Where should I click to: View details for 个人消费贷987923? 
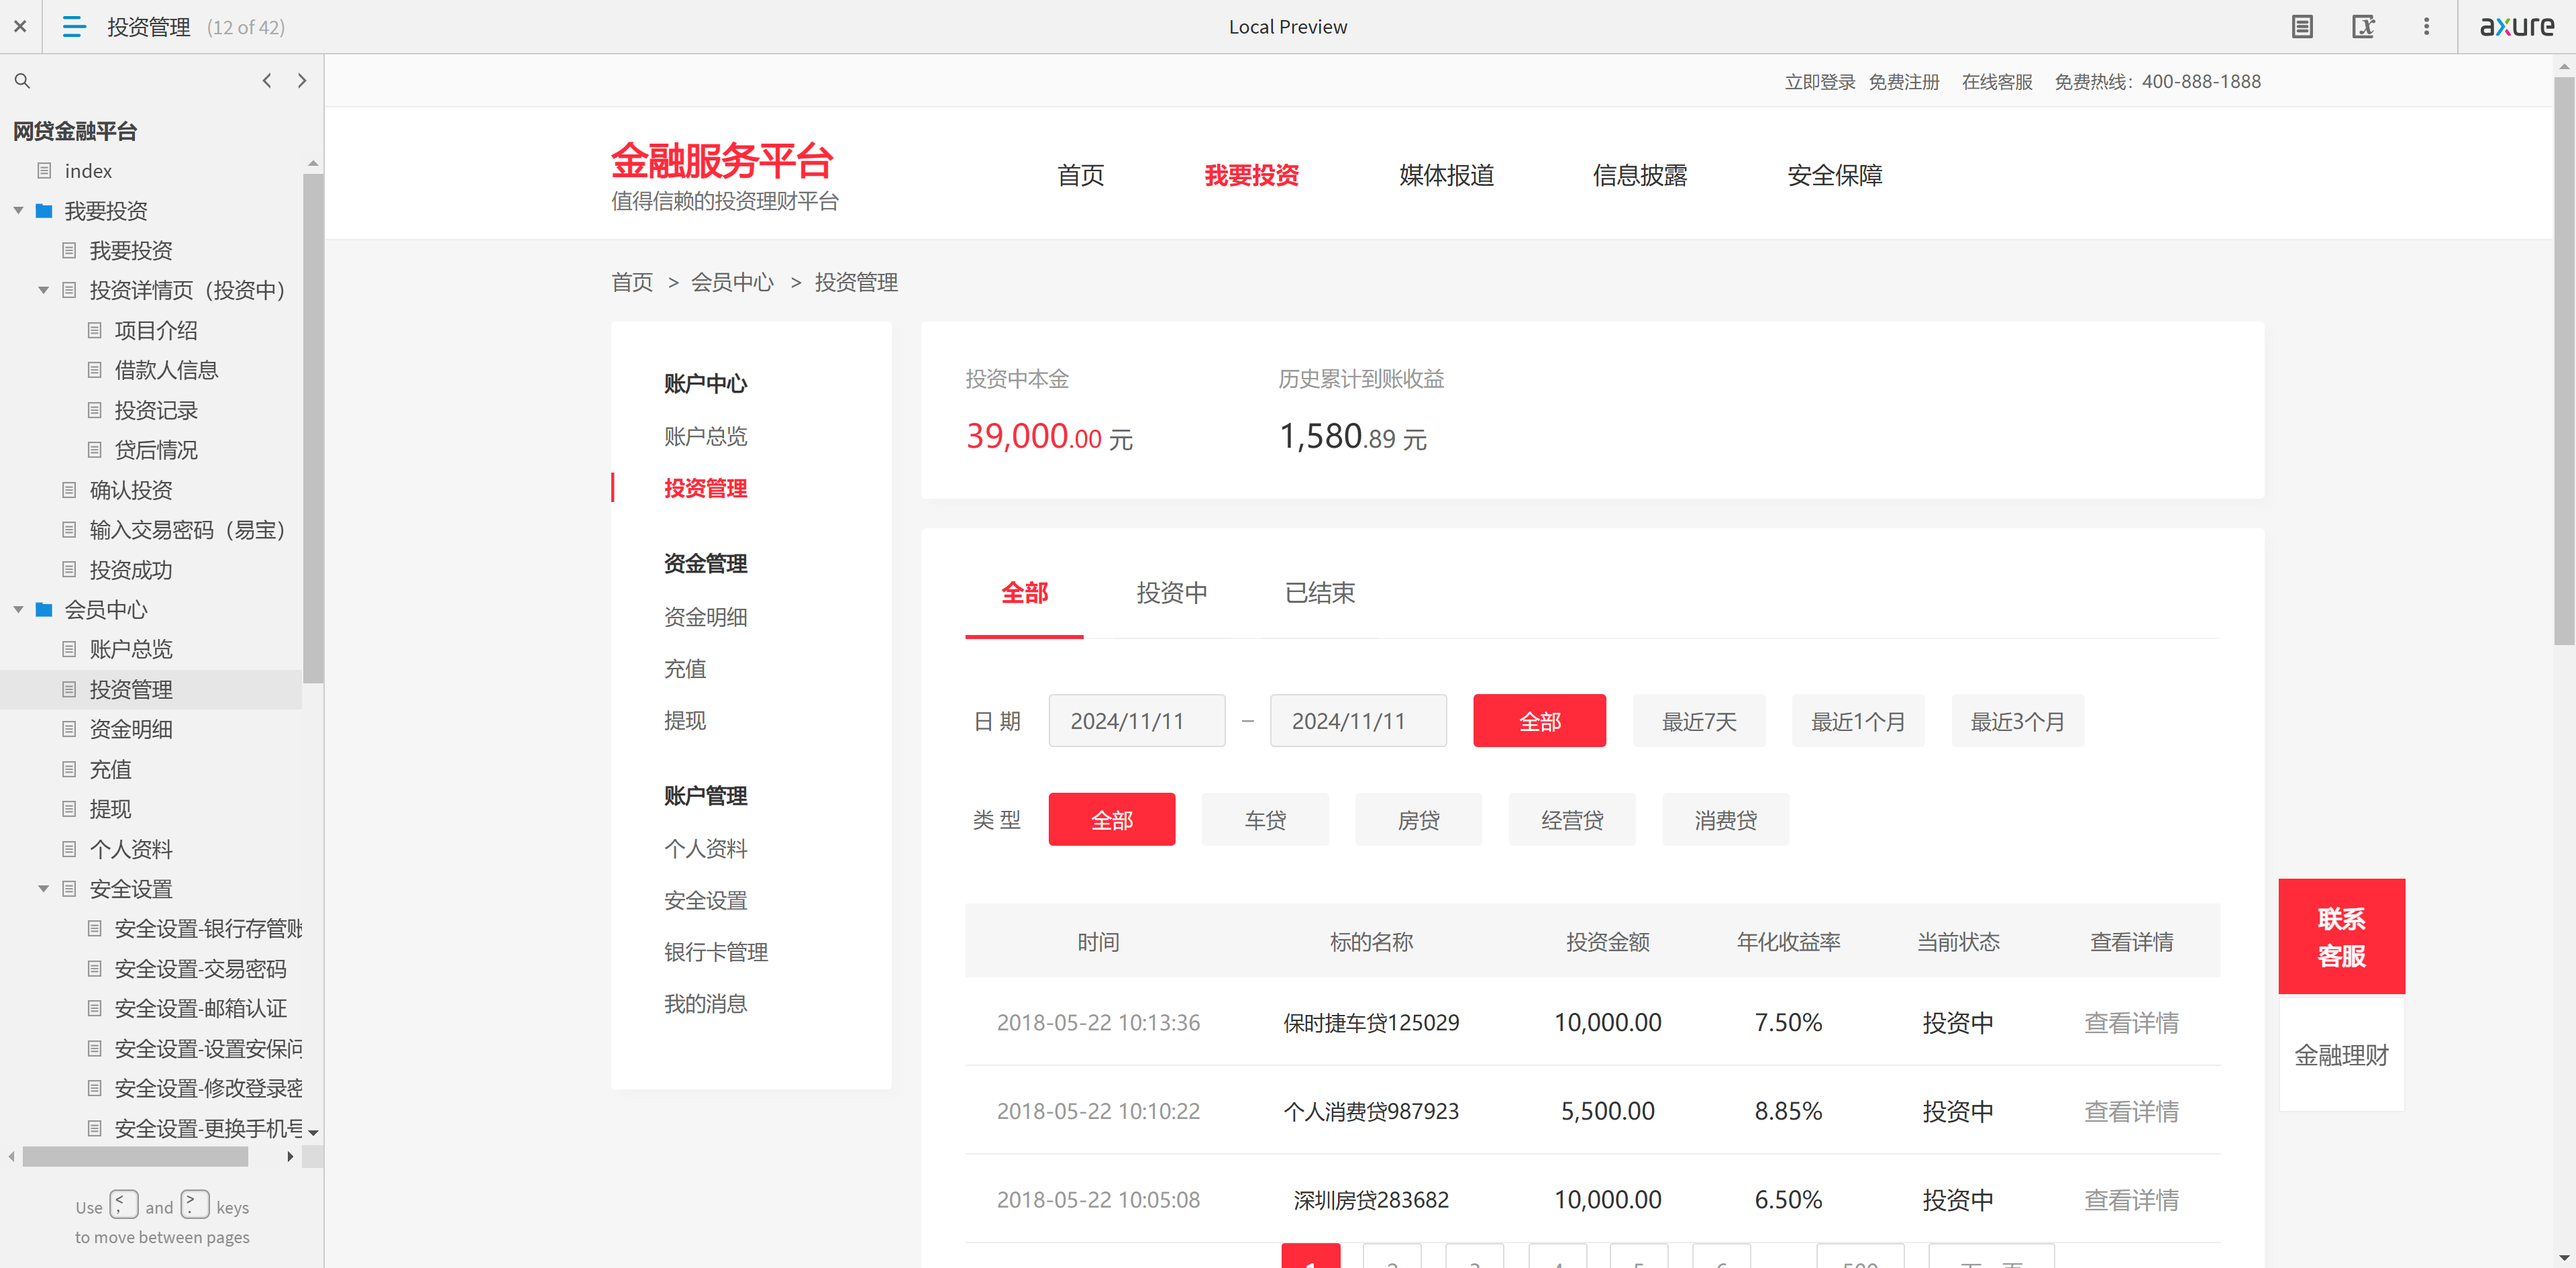coord(2131,1112)
